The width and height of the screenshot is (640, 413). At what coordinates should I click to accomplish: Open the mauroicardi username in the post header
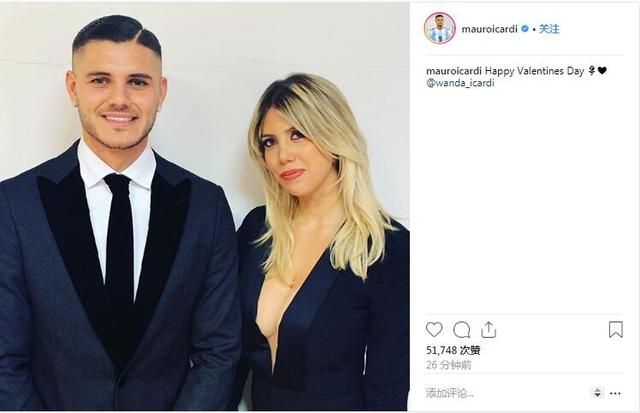[489, 29]
